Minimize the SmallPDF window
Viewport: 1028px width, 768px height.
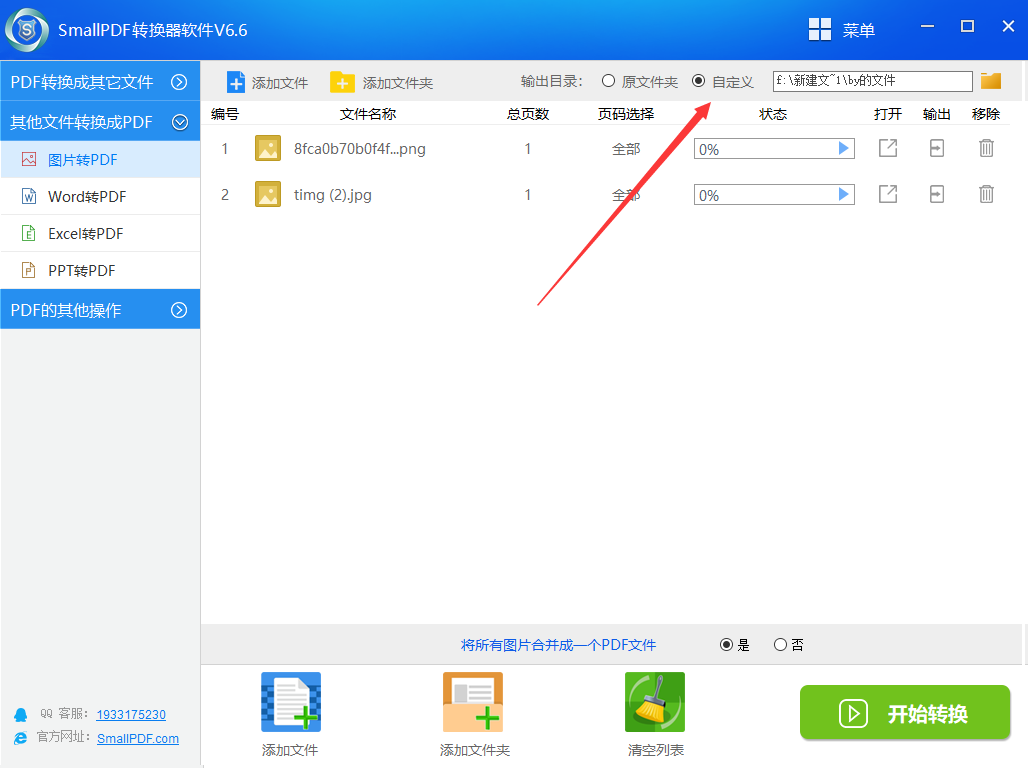coord(927,26)
